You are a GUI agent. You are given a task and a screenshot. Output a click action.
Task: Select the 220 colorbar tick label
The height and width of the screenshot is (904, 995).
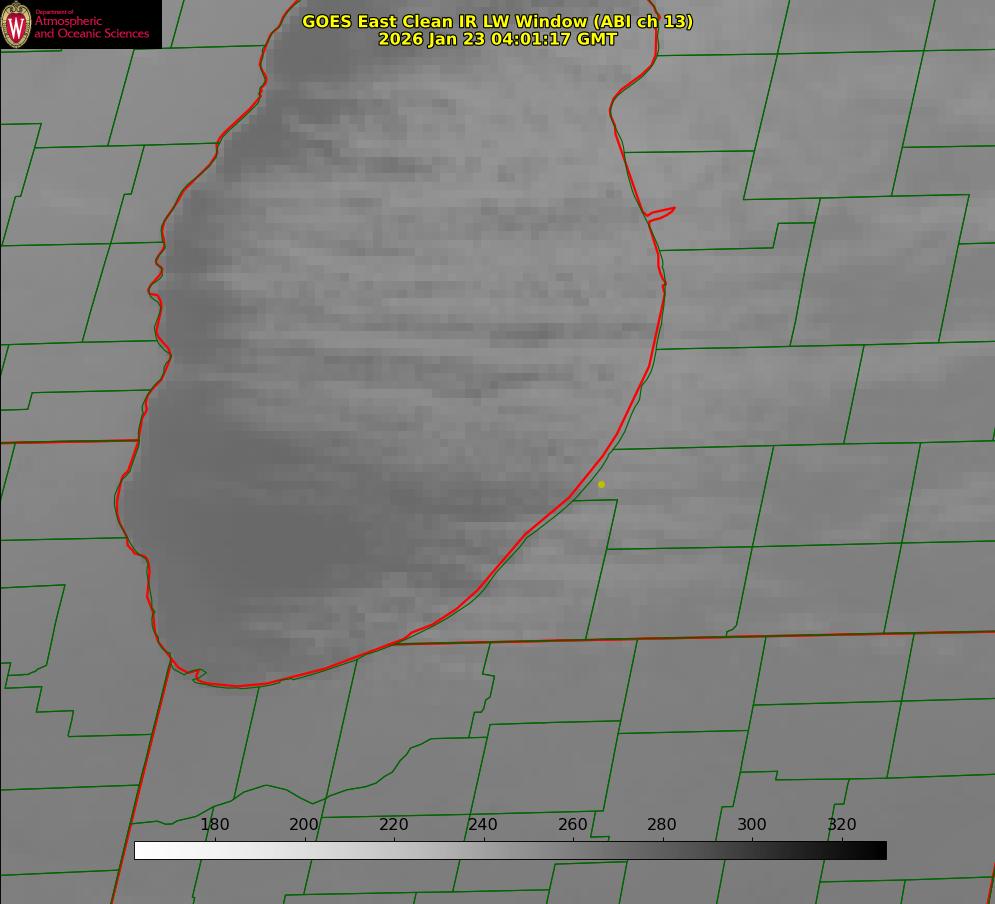[394, 825]
